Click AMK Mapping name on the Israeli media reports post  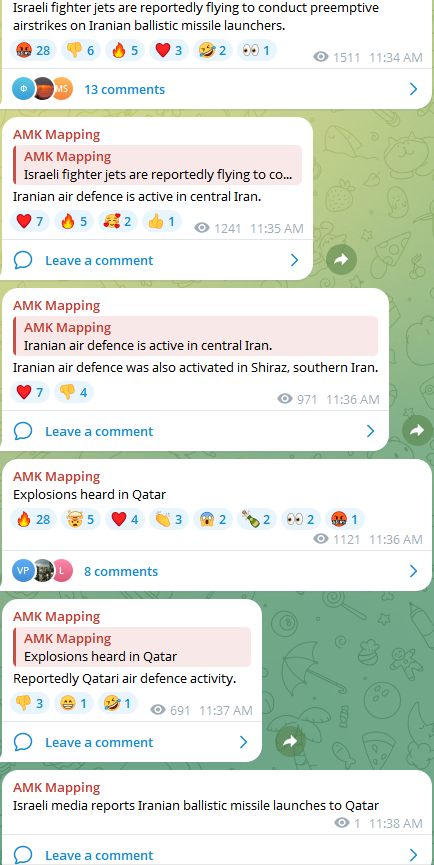pyautogui.click(x=57, y=787)
